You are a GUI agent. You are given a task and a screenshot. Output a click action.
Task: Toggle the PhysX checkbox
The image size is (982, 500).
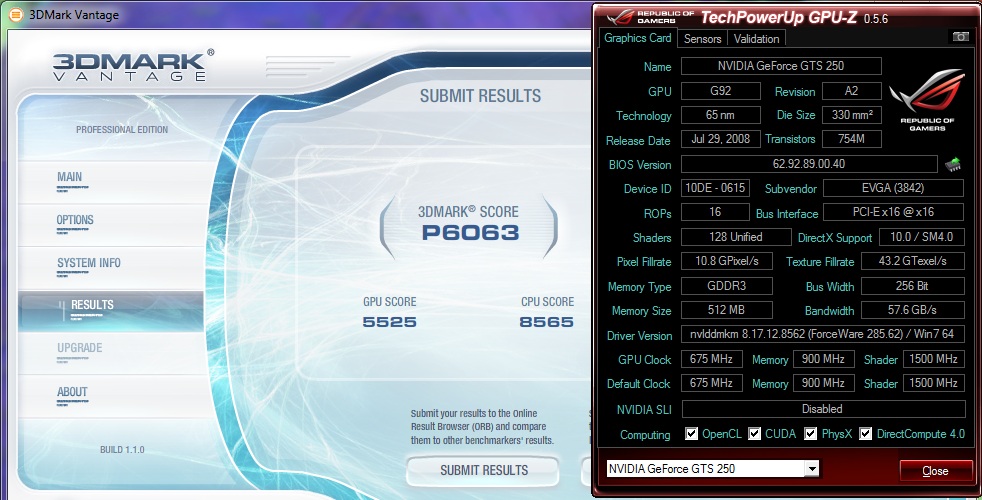coord(810,434)
